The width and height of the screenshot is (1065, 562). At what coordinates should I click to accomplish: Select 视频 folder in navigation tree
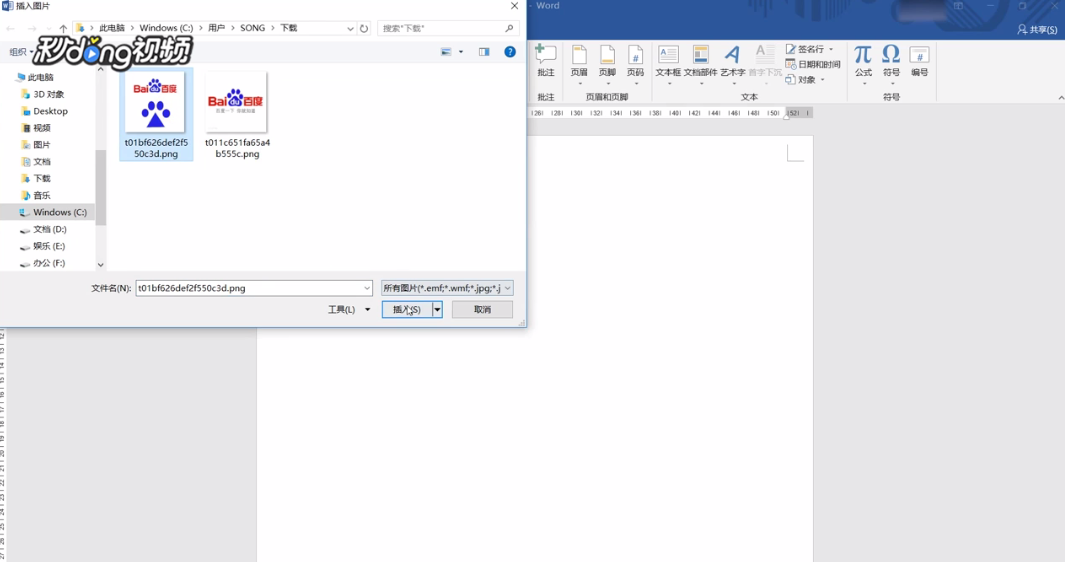click(x=41, y=128)
